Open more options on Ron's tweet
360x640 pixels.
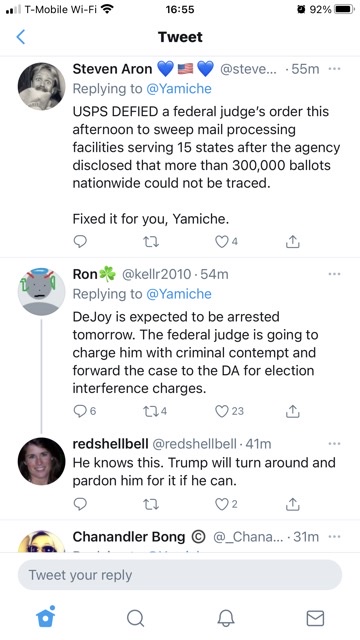[x=334, y=274]
